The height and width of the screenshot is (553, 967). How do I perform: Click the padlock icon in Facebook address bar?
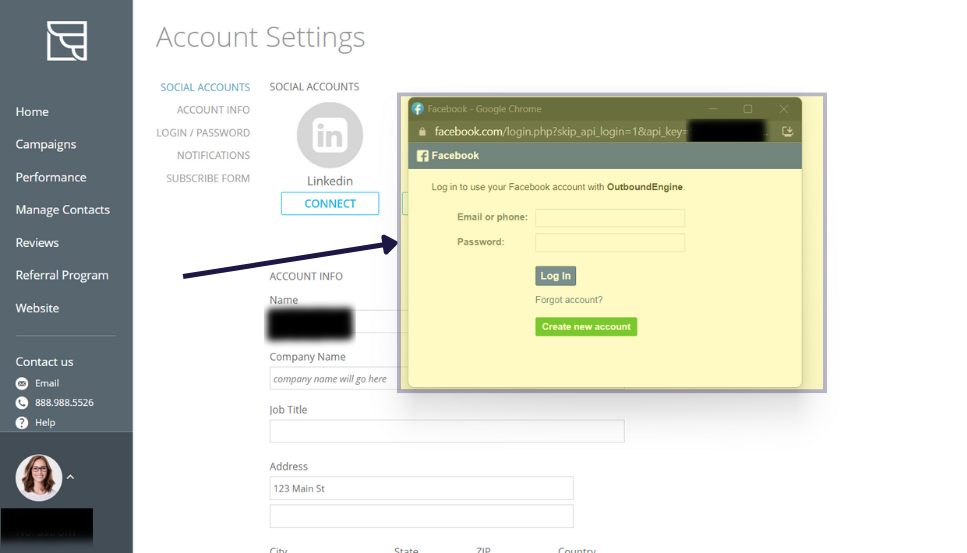coord(422,131)
